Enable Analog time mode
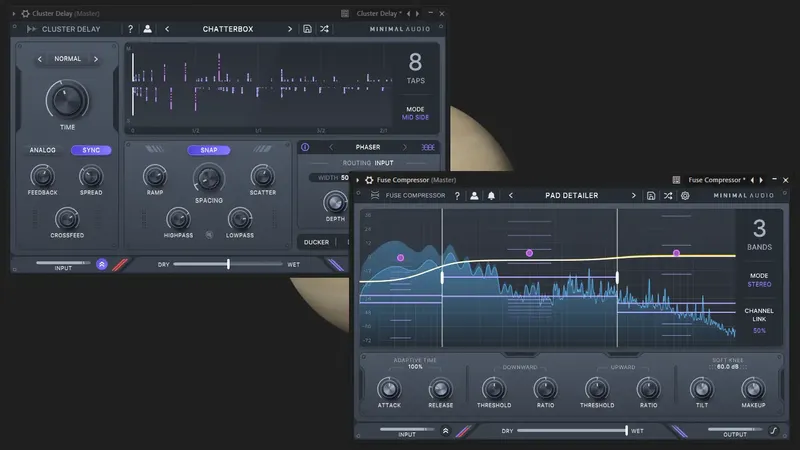 tap(42, 150)
